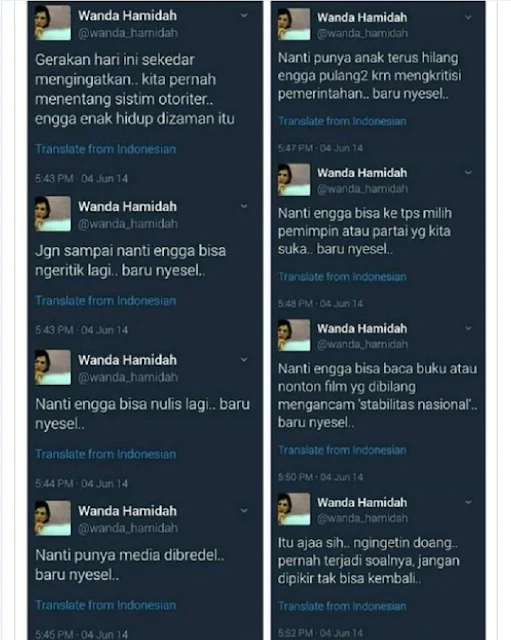Translate the 'mengkritisi pemerintahan' tweet
This screenshot has height=640, width=511.
[342, 121]
